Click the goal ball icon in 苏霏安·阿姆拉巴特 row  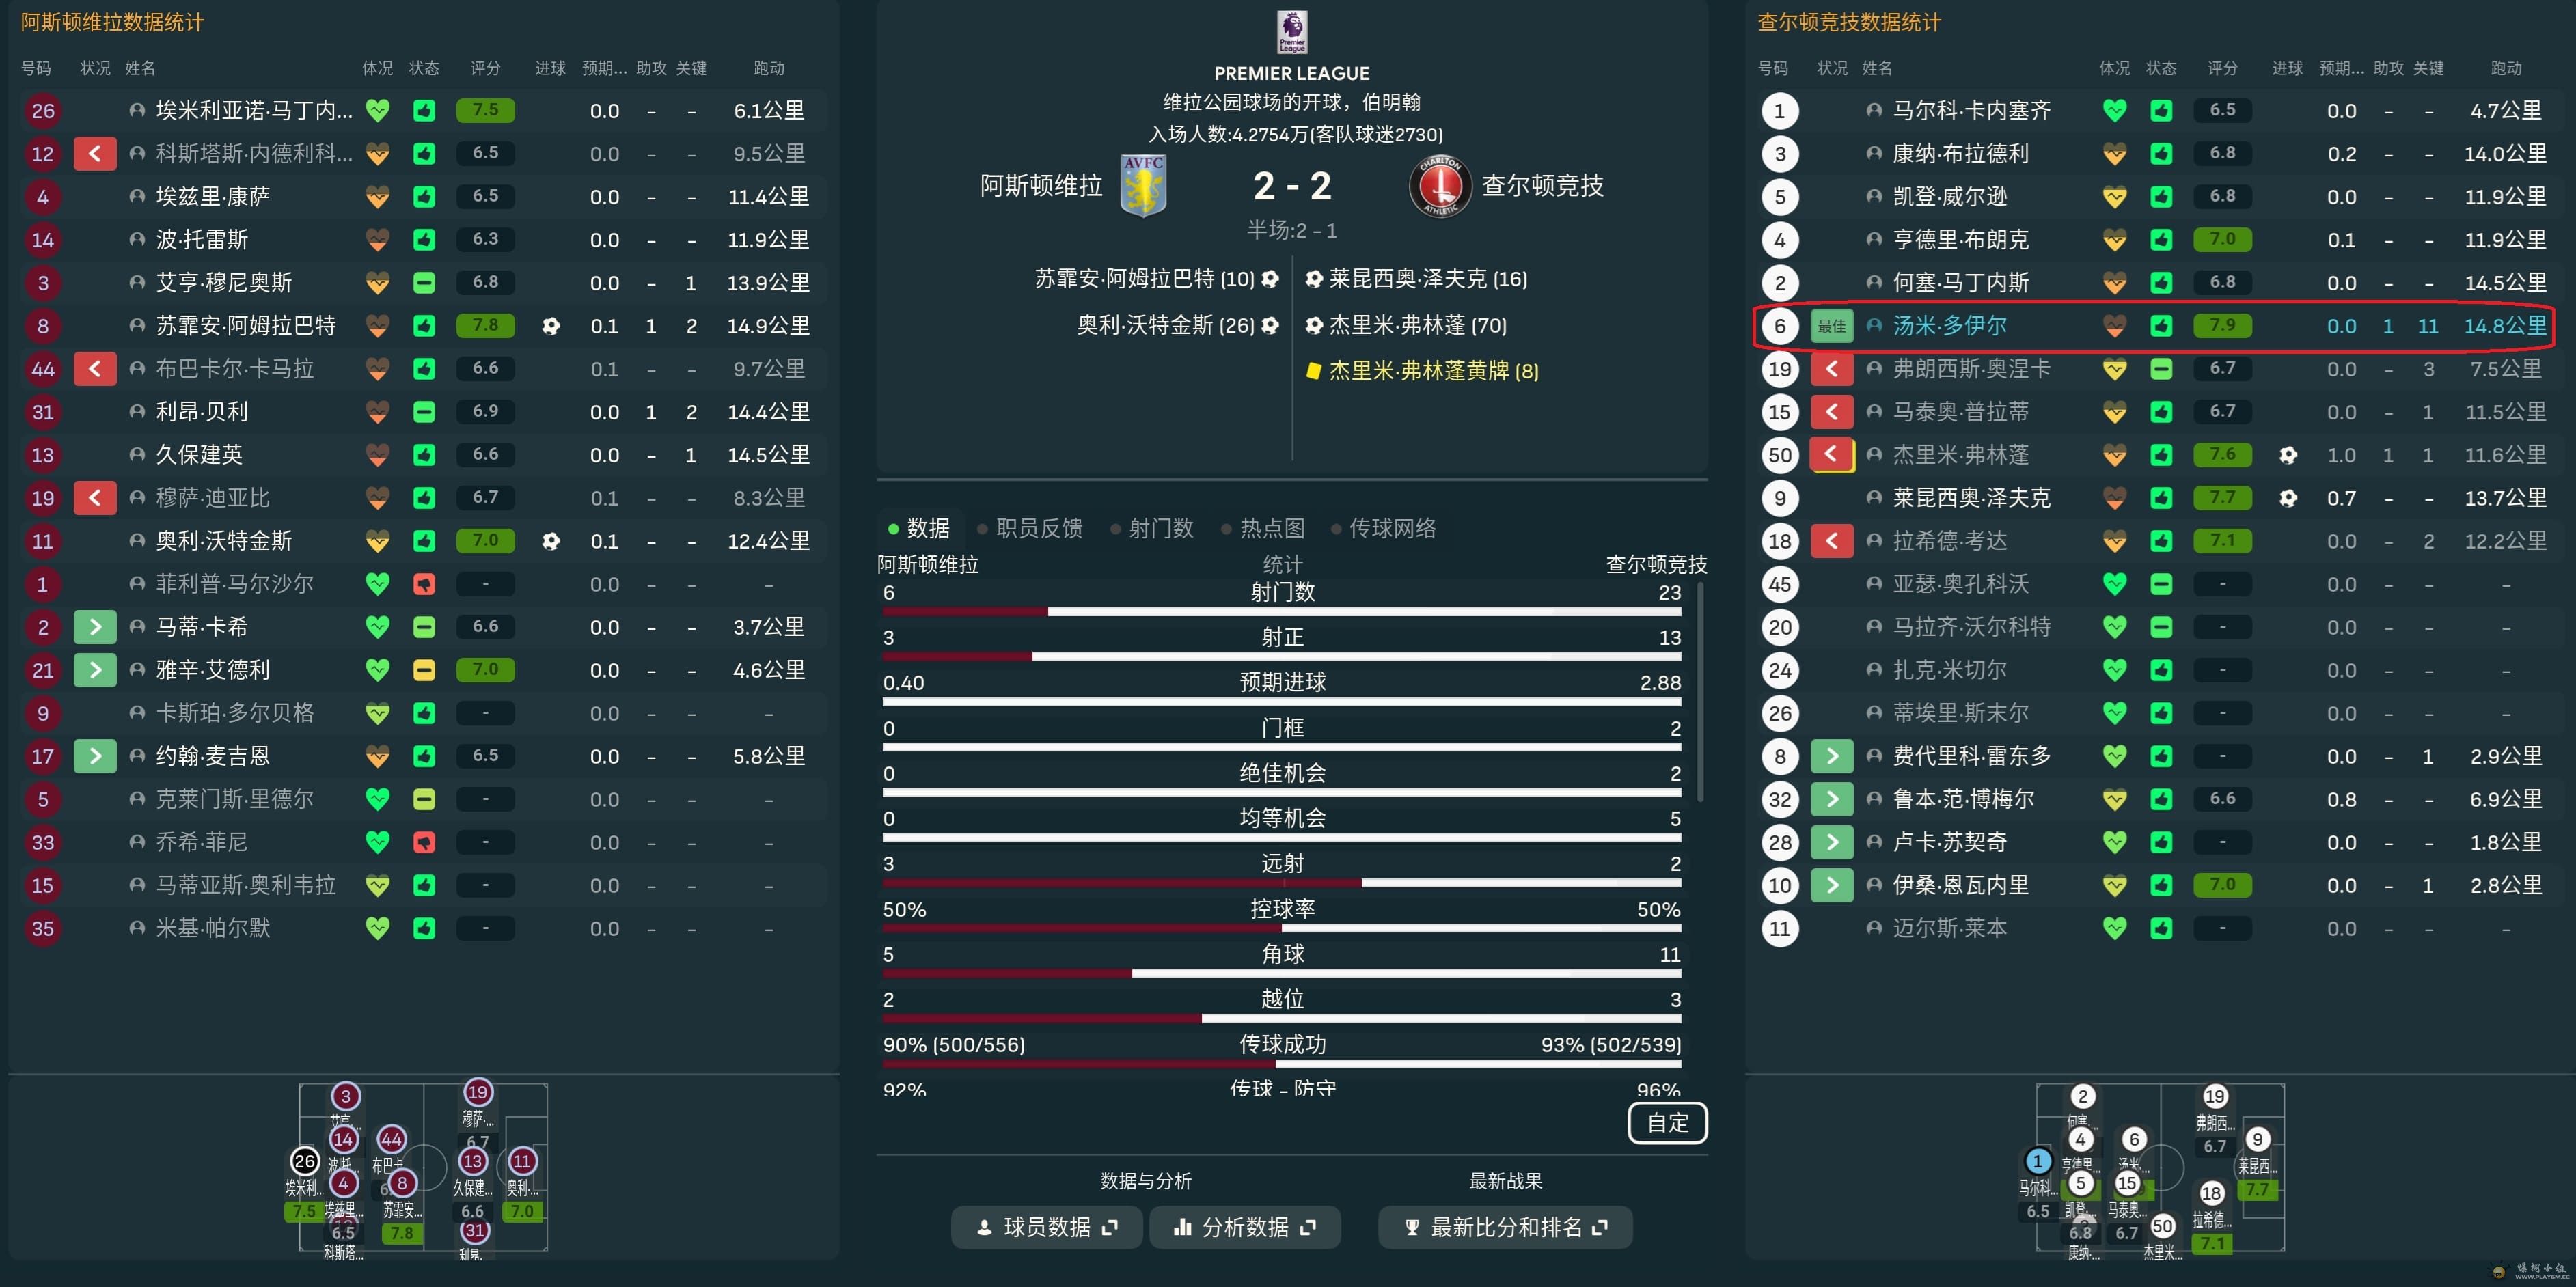[x=551, y=326]
